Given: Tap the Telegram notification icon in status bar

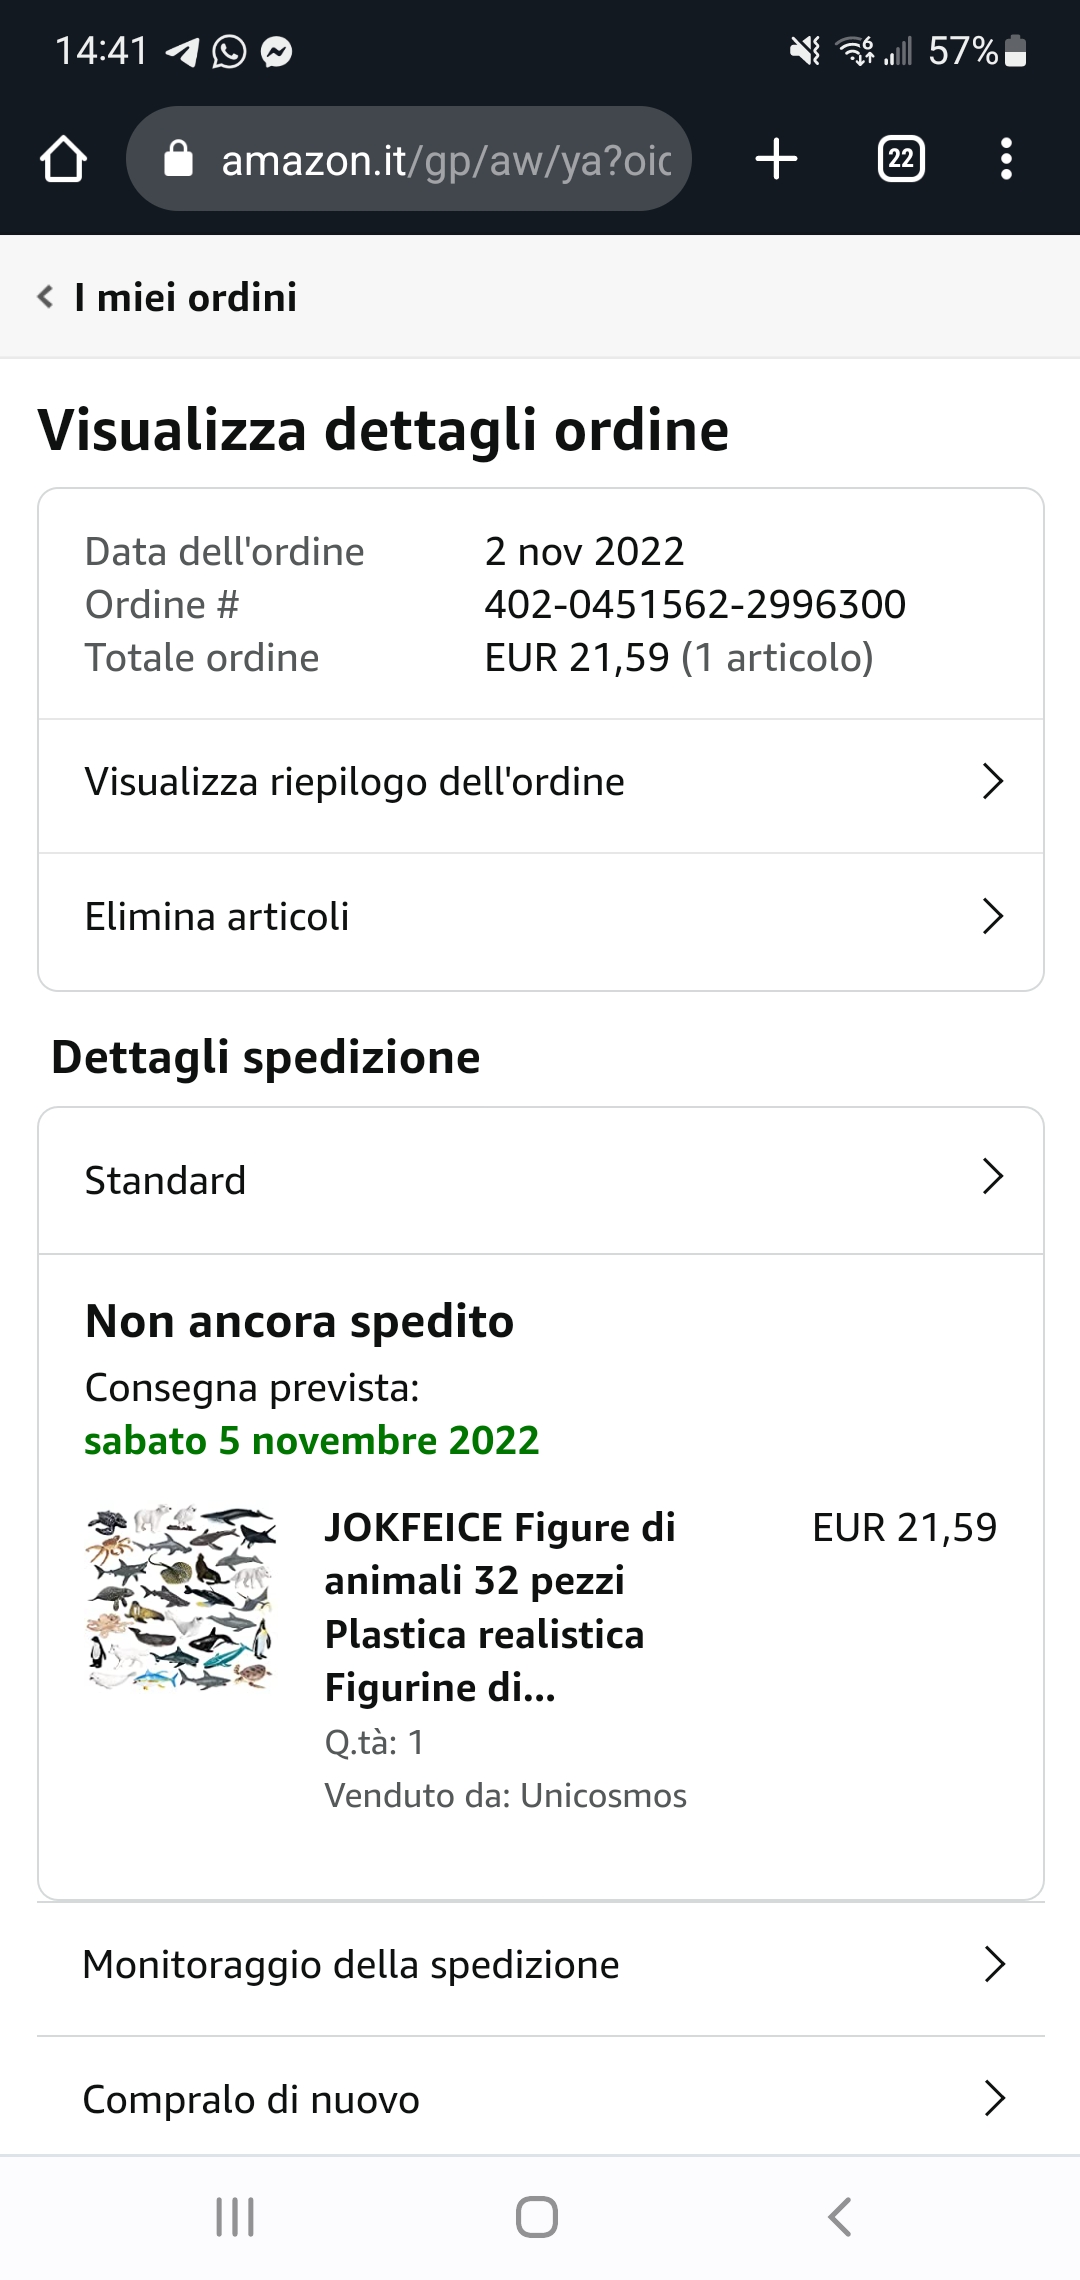Looking at the screenshot, I should (182, 51).
